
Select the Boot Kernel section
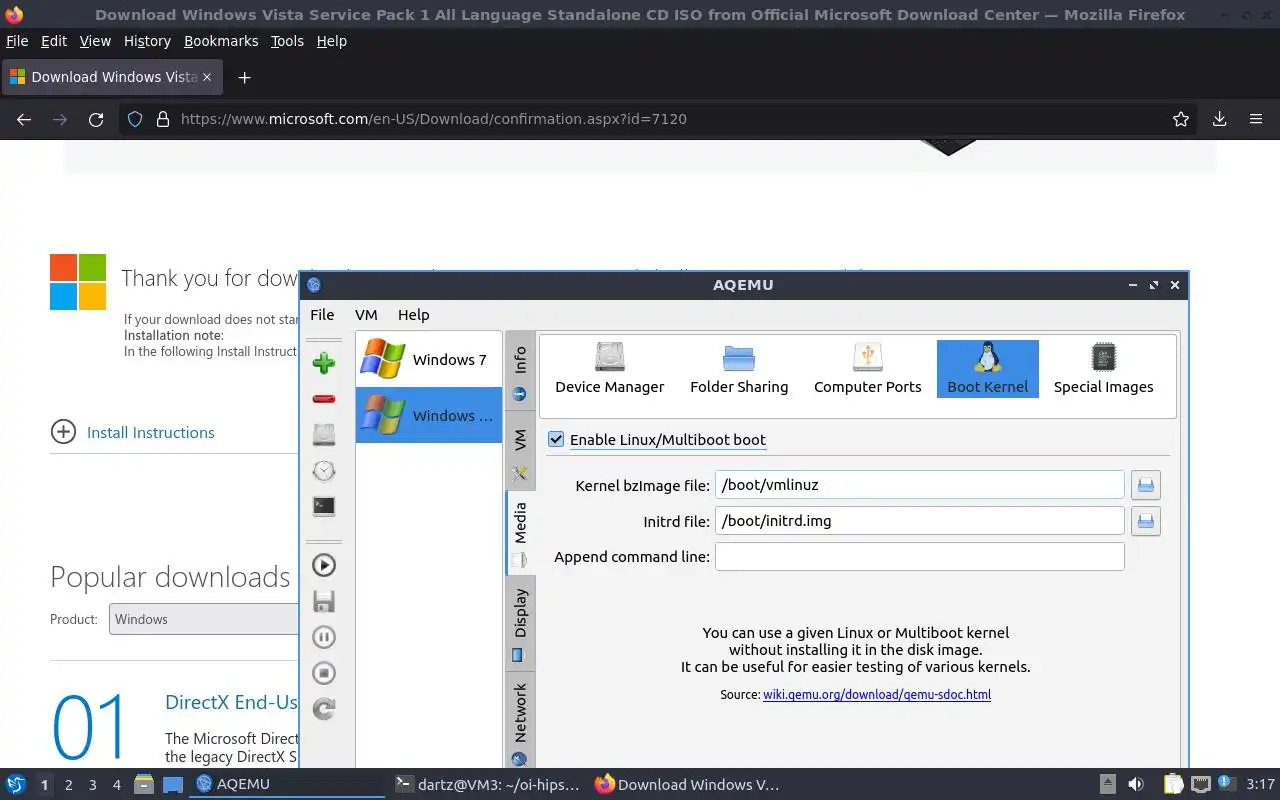point(988,369)
